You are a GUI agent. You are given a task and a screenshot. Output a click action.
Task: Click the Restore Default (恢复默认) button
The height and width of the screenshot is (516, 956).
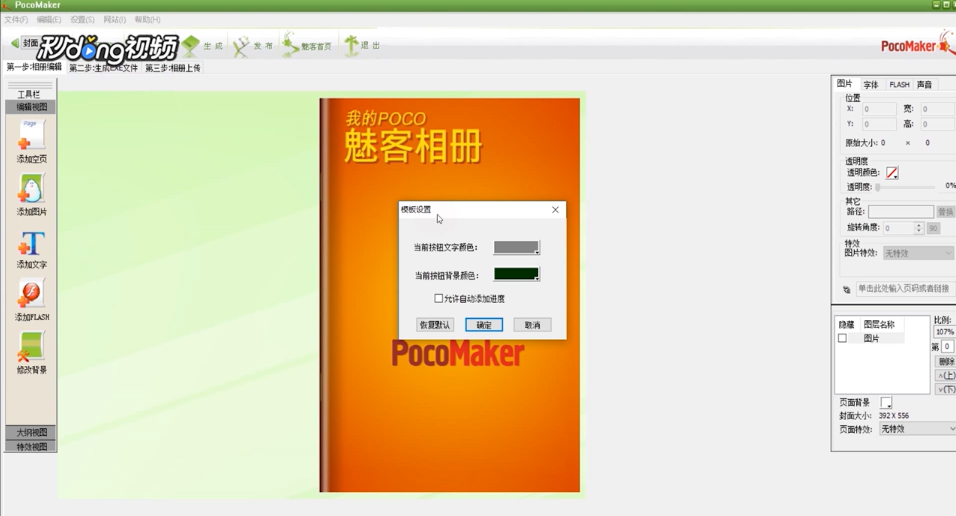435,325
